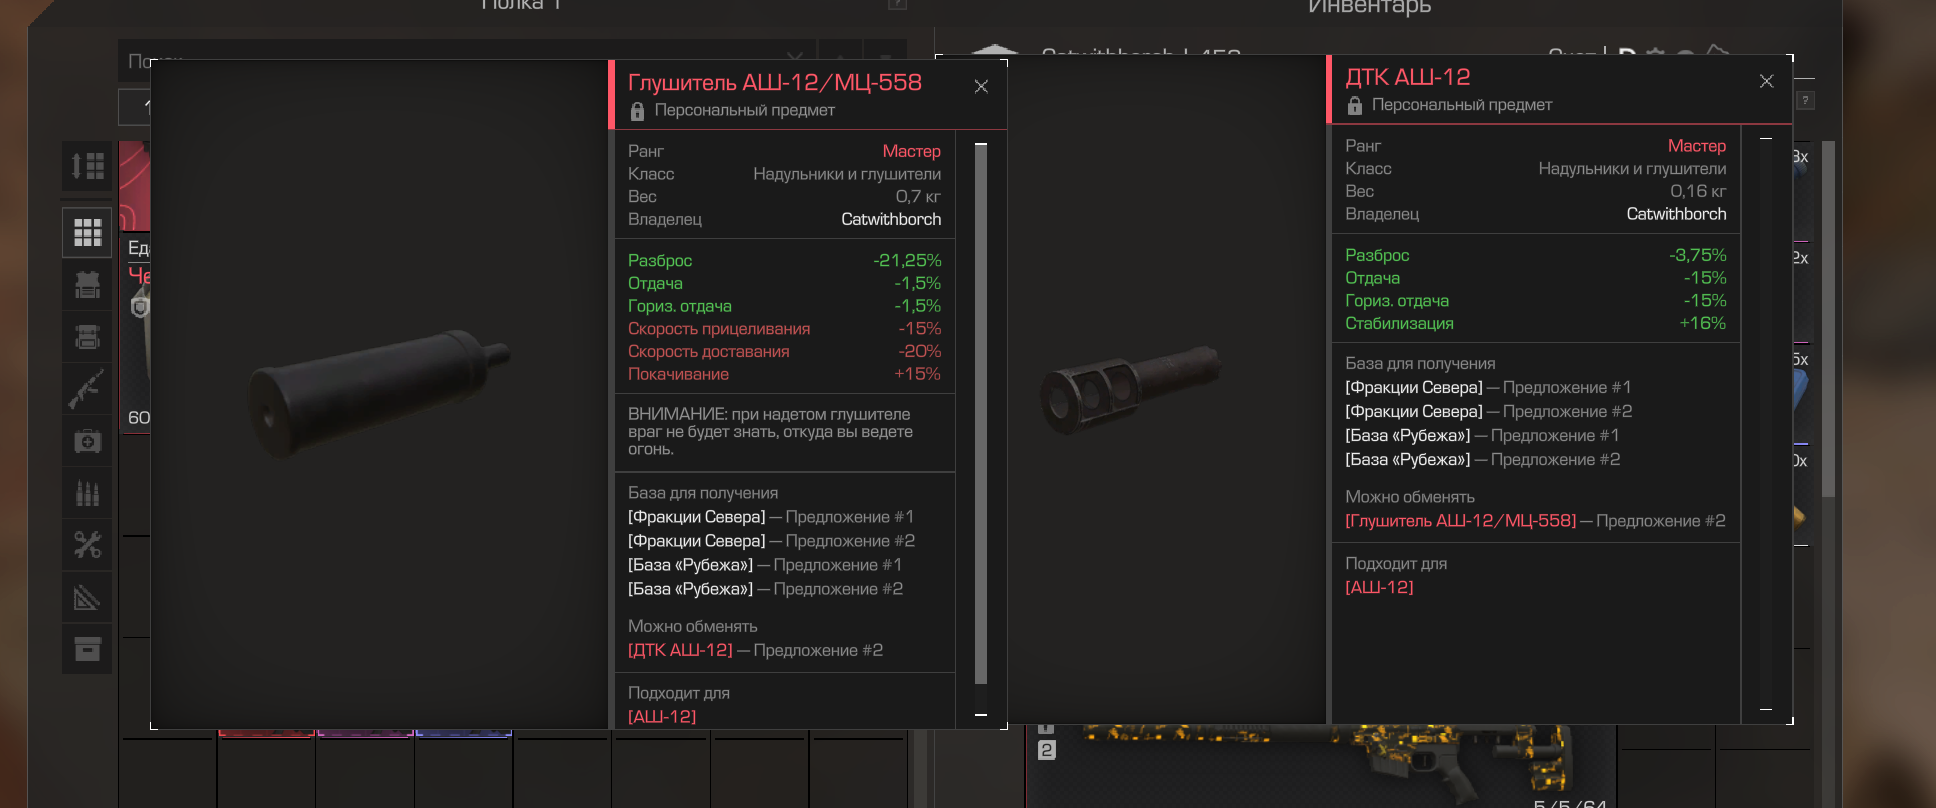
Task: Click the sort items icon in the sidebar
Action: (87, 166)
